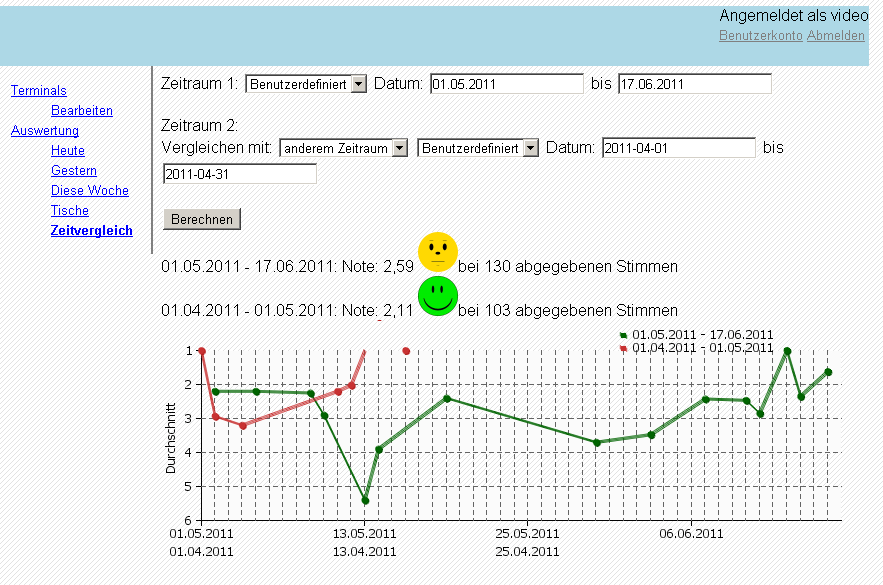Viewport: 883px width, 585px height.
Task: Open the Auswertung menu link
Action: pos(45,131)
